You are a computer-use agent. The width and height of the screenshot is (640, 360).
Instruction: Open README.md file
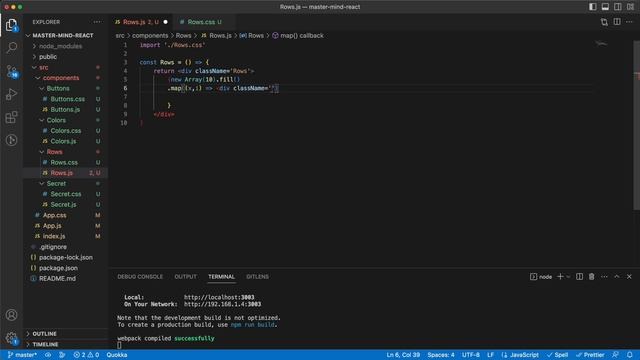tap(65, 279)
